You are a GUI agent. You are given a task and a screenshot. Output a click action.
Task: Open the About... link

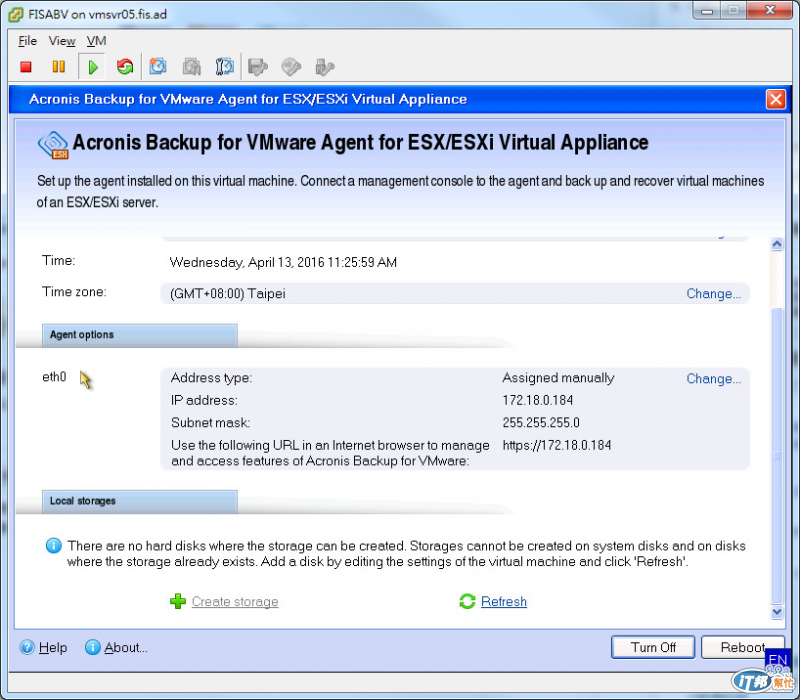tap(126, 647)
